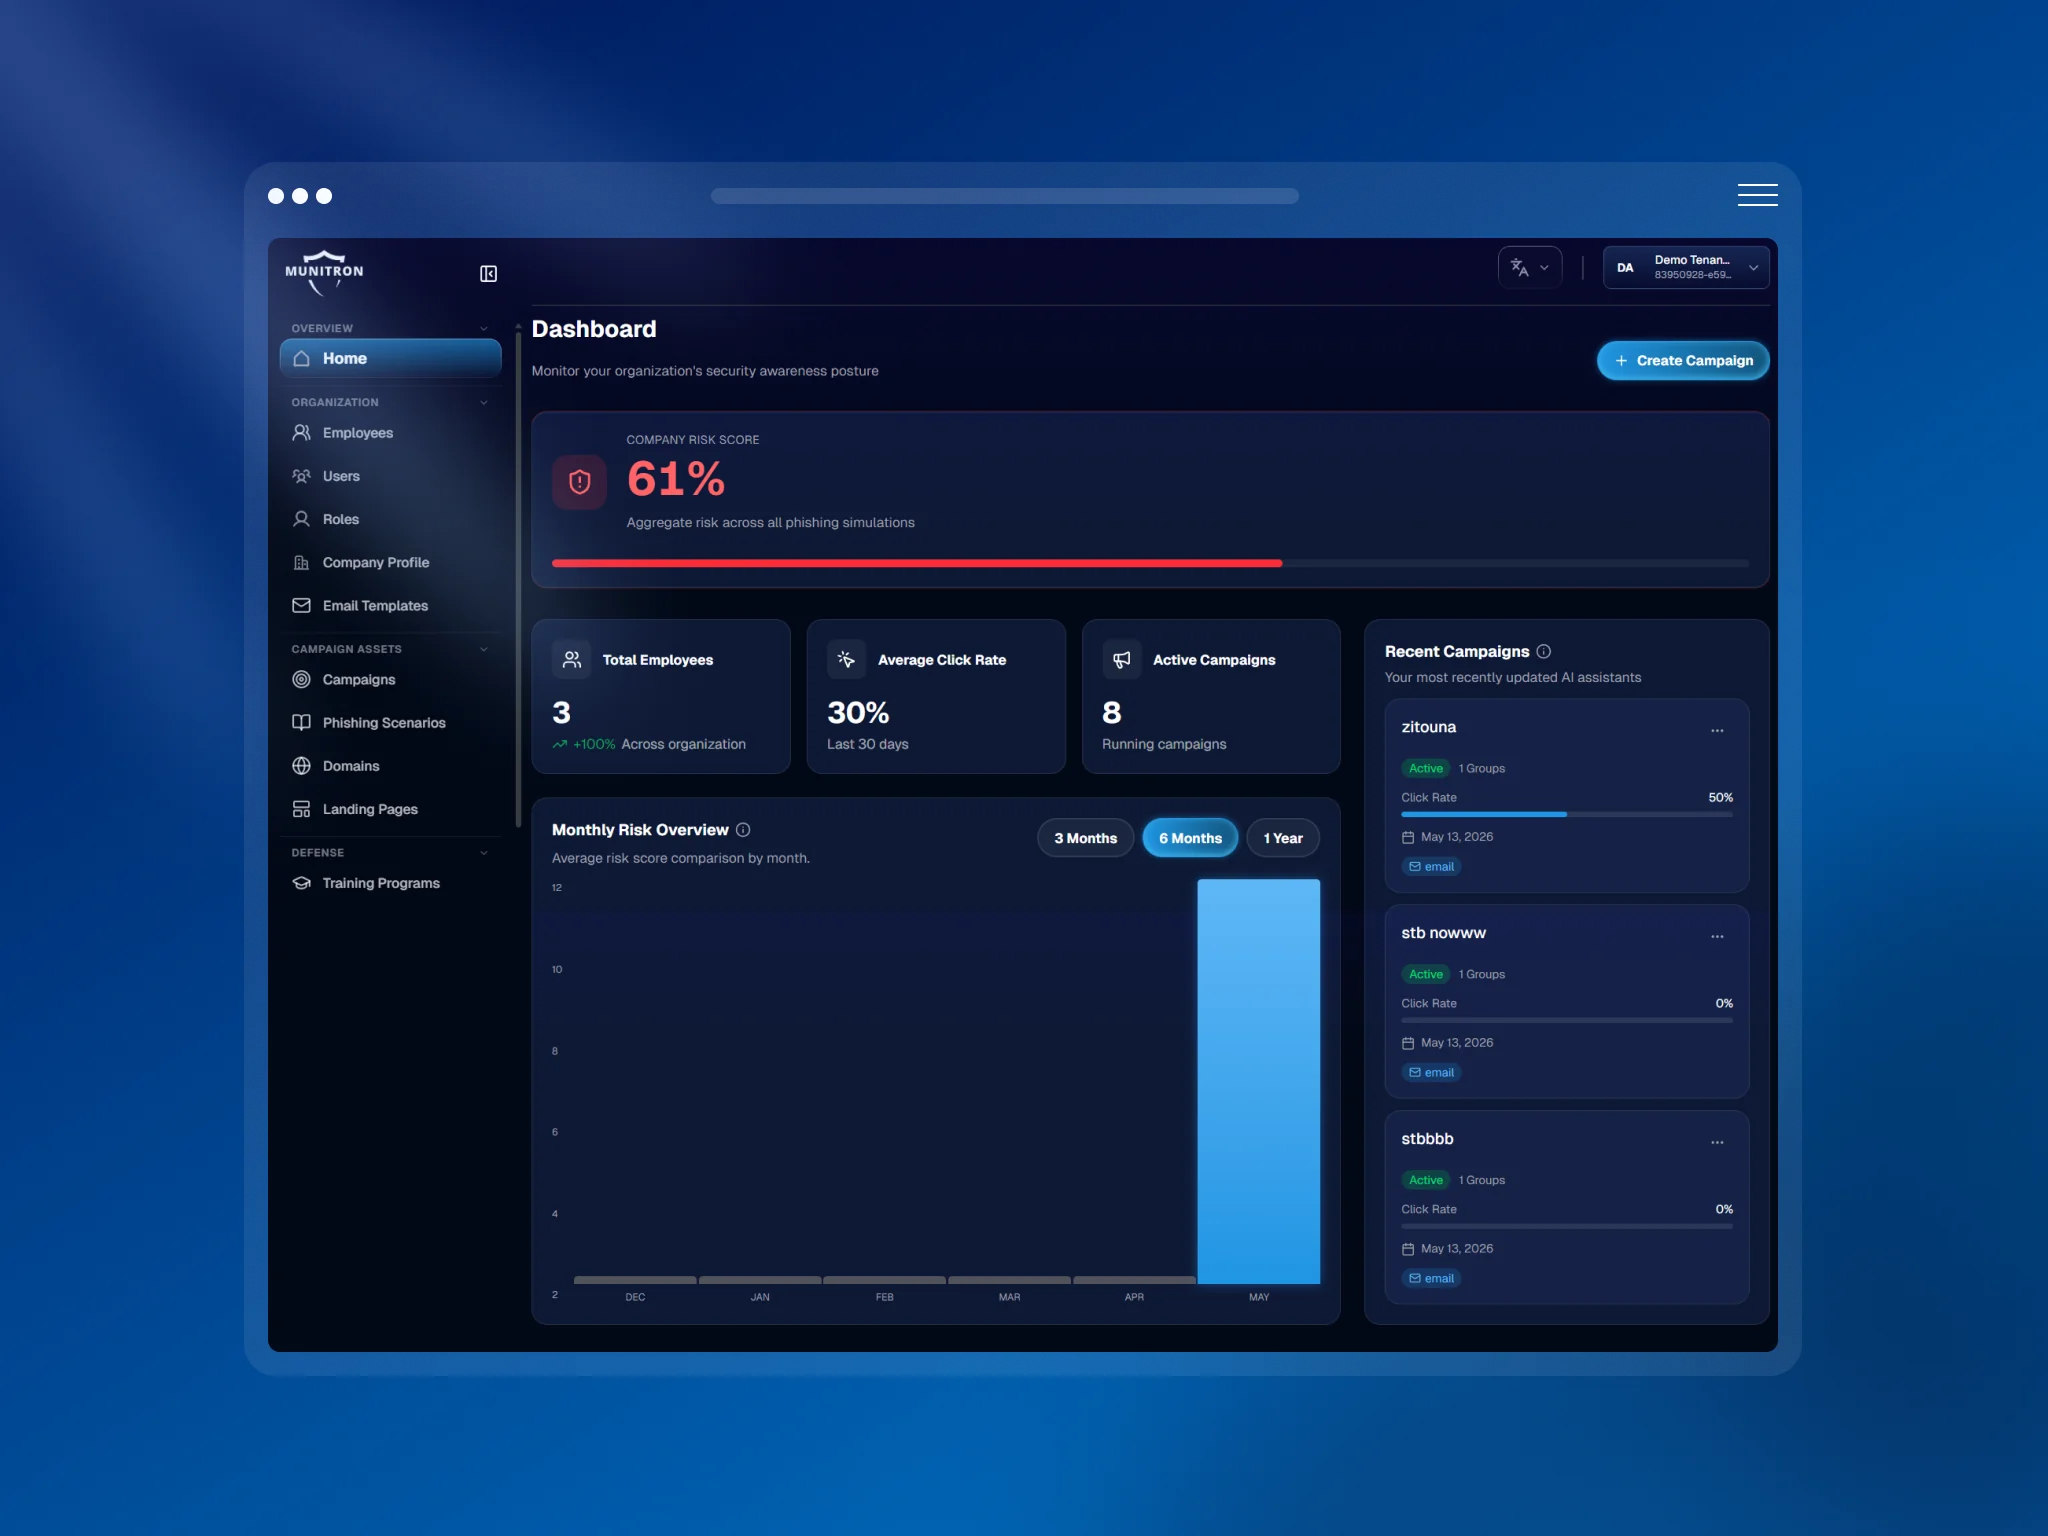This screenshot has width=2048, height=1536.
Task: Click the Munitron logo
Action: point(324,273)
